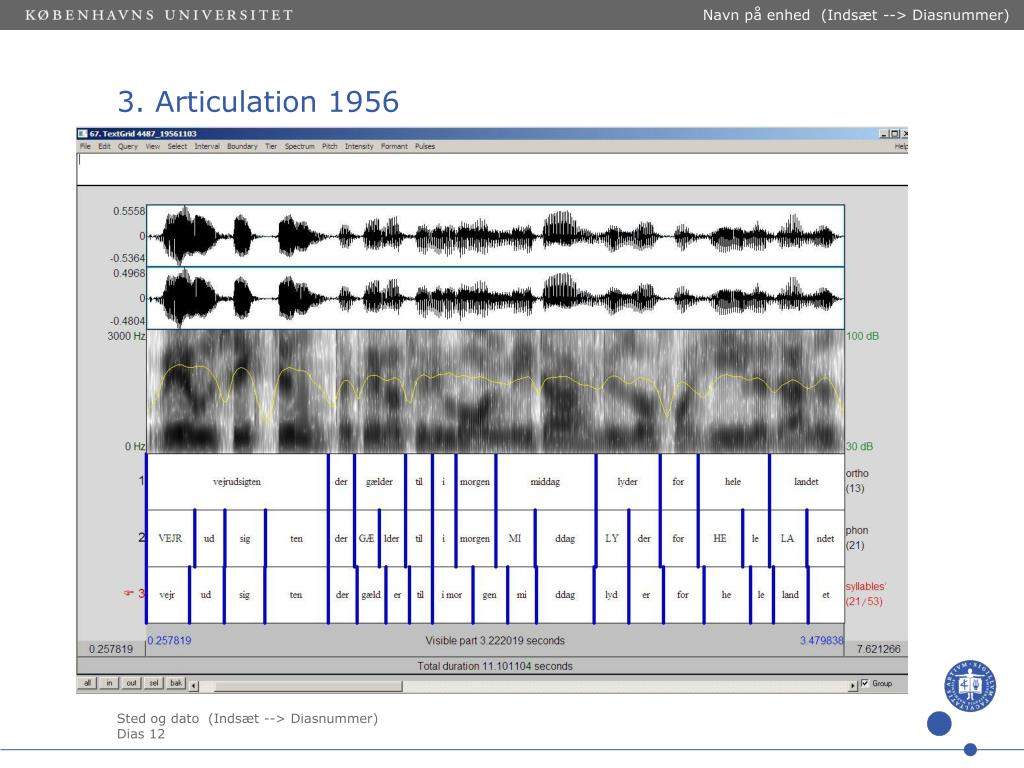The height and width of the screenshot is (768, 1024).
Task: Open the Pitch menu
Action: [x=330, y=146]
